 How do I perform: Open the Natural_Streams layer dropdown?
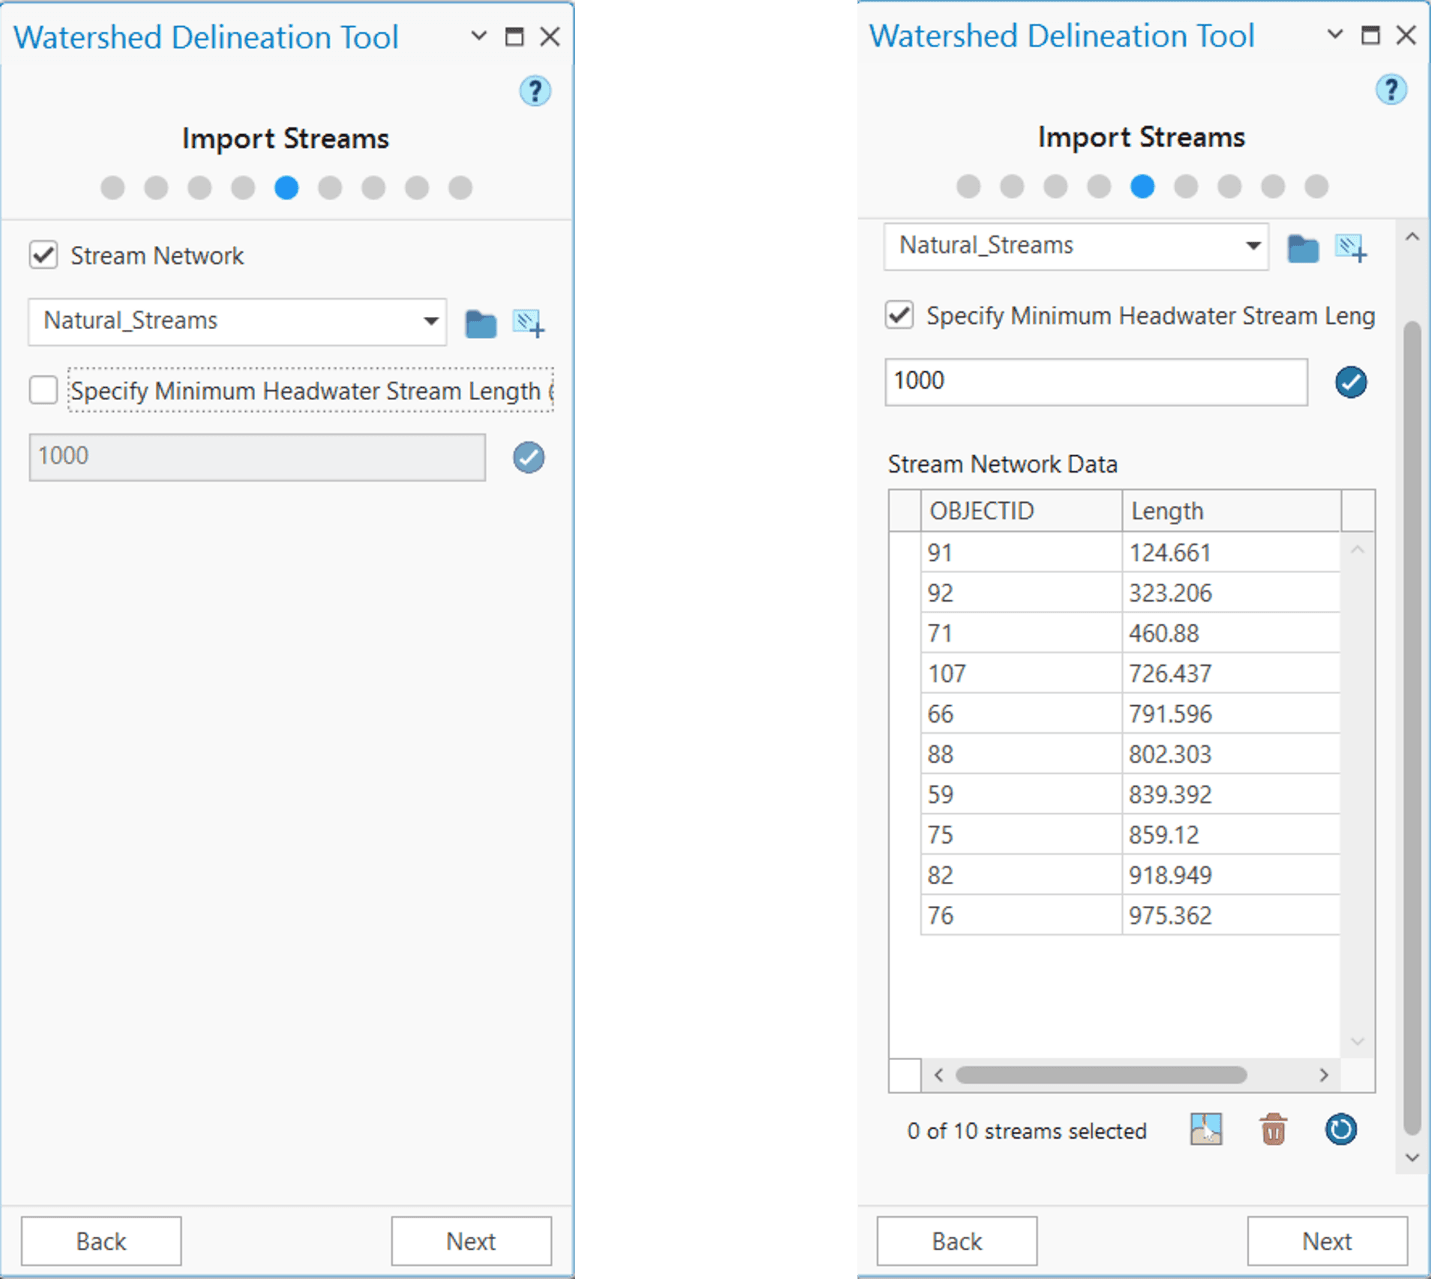click(x=428, y=322)
